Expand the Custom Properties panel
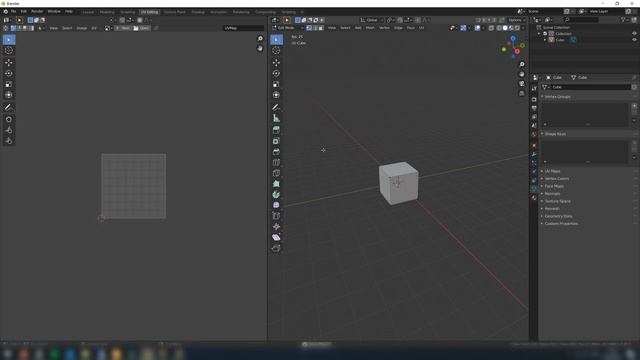 coord(561,224)
